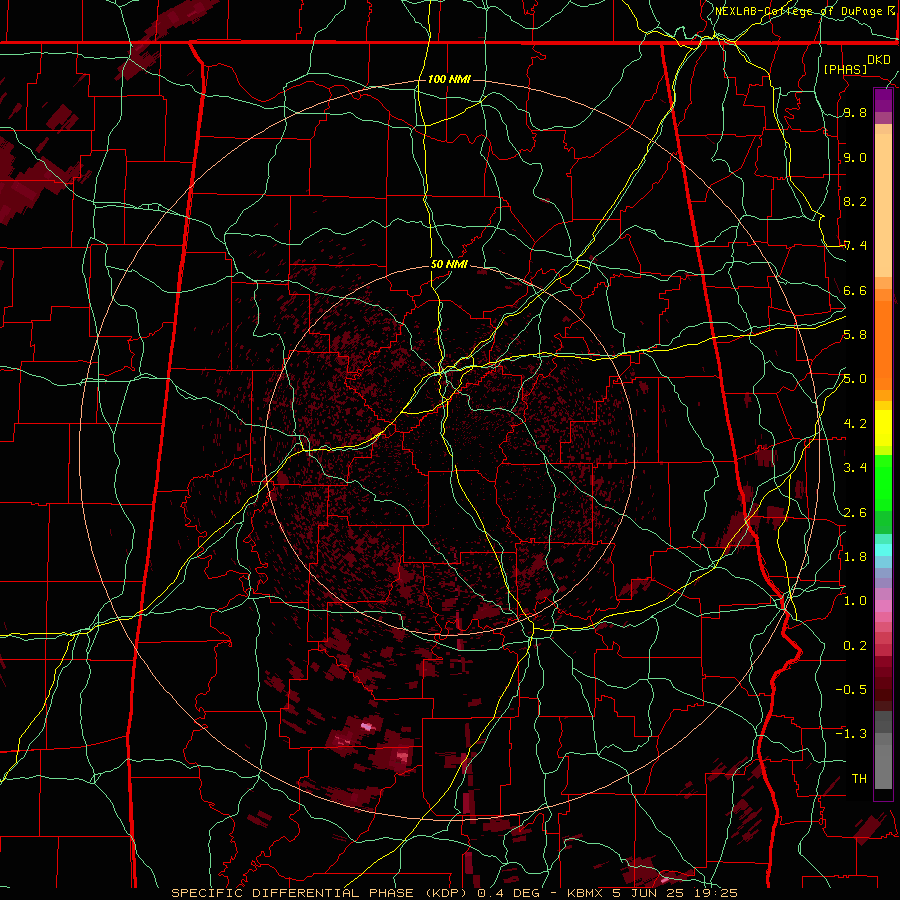The height and width of the screenshot is (900, 900).
Task: Click the yellow segment of the color bar
Action: 883,428
